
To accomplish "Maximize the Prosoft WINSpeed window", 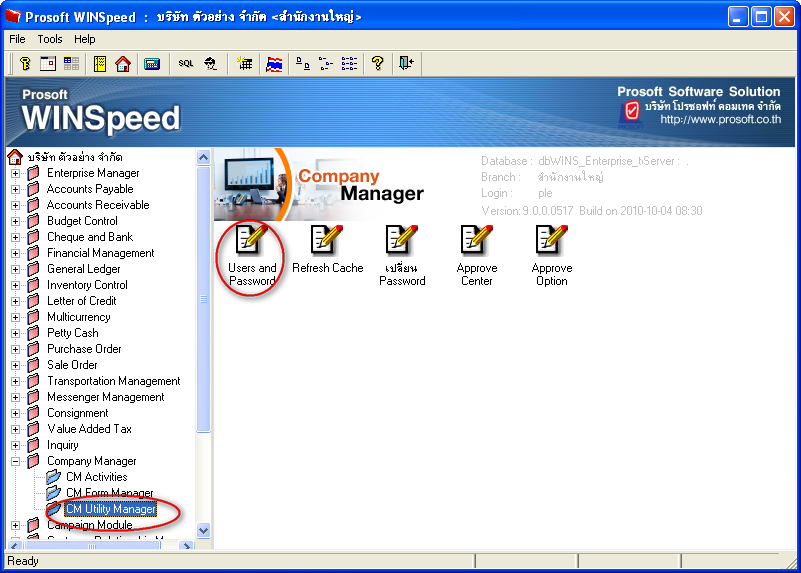I will (x=761, y=17).
